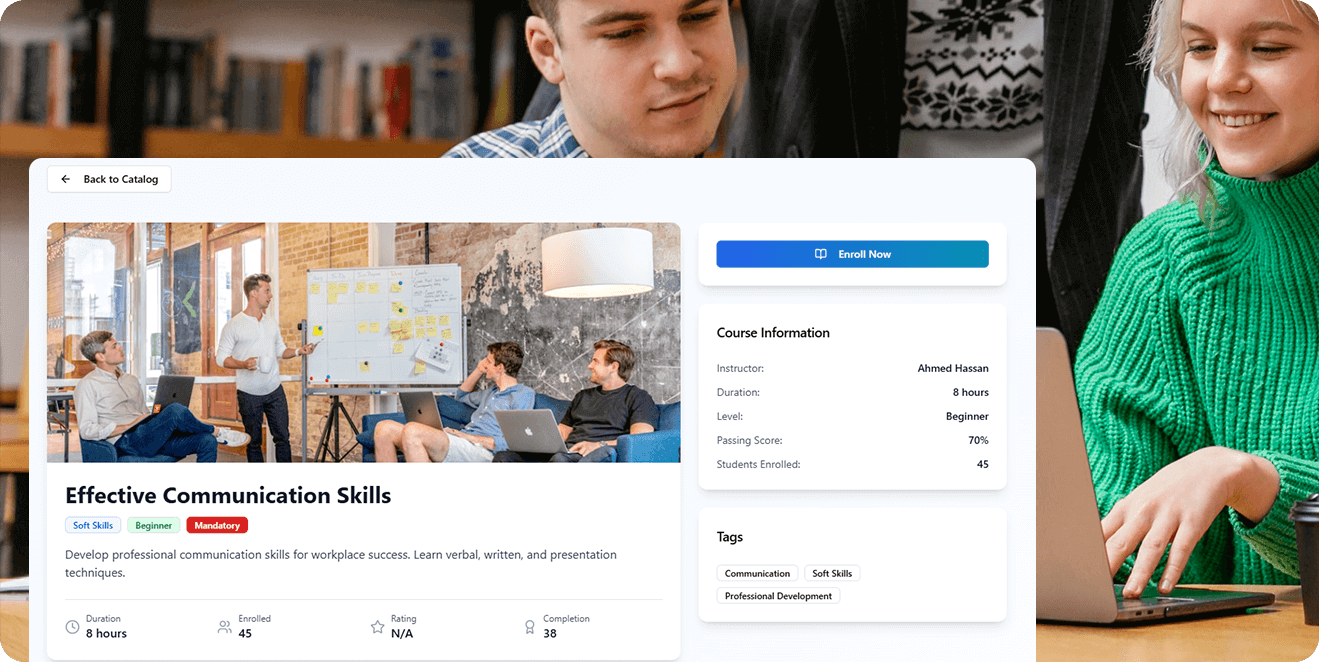The height and width of the screenshot is (662, 1319).
Task: Select the Soft Skills category badge
Action: (x=93, y=525)
